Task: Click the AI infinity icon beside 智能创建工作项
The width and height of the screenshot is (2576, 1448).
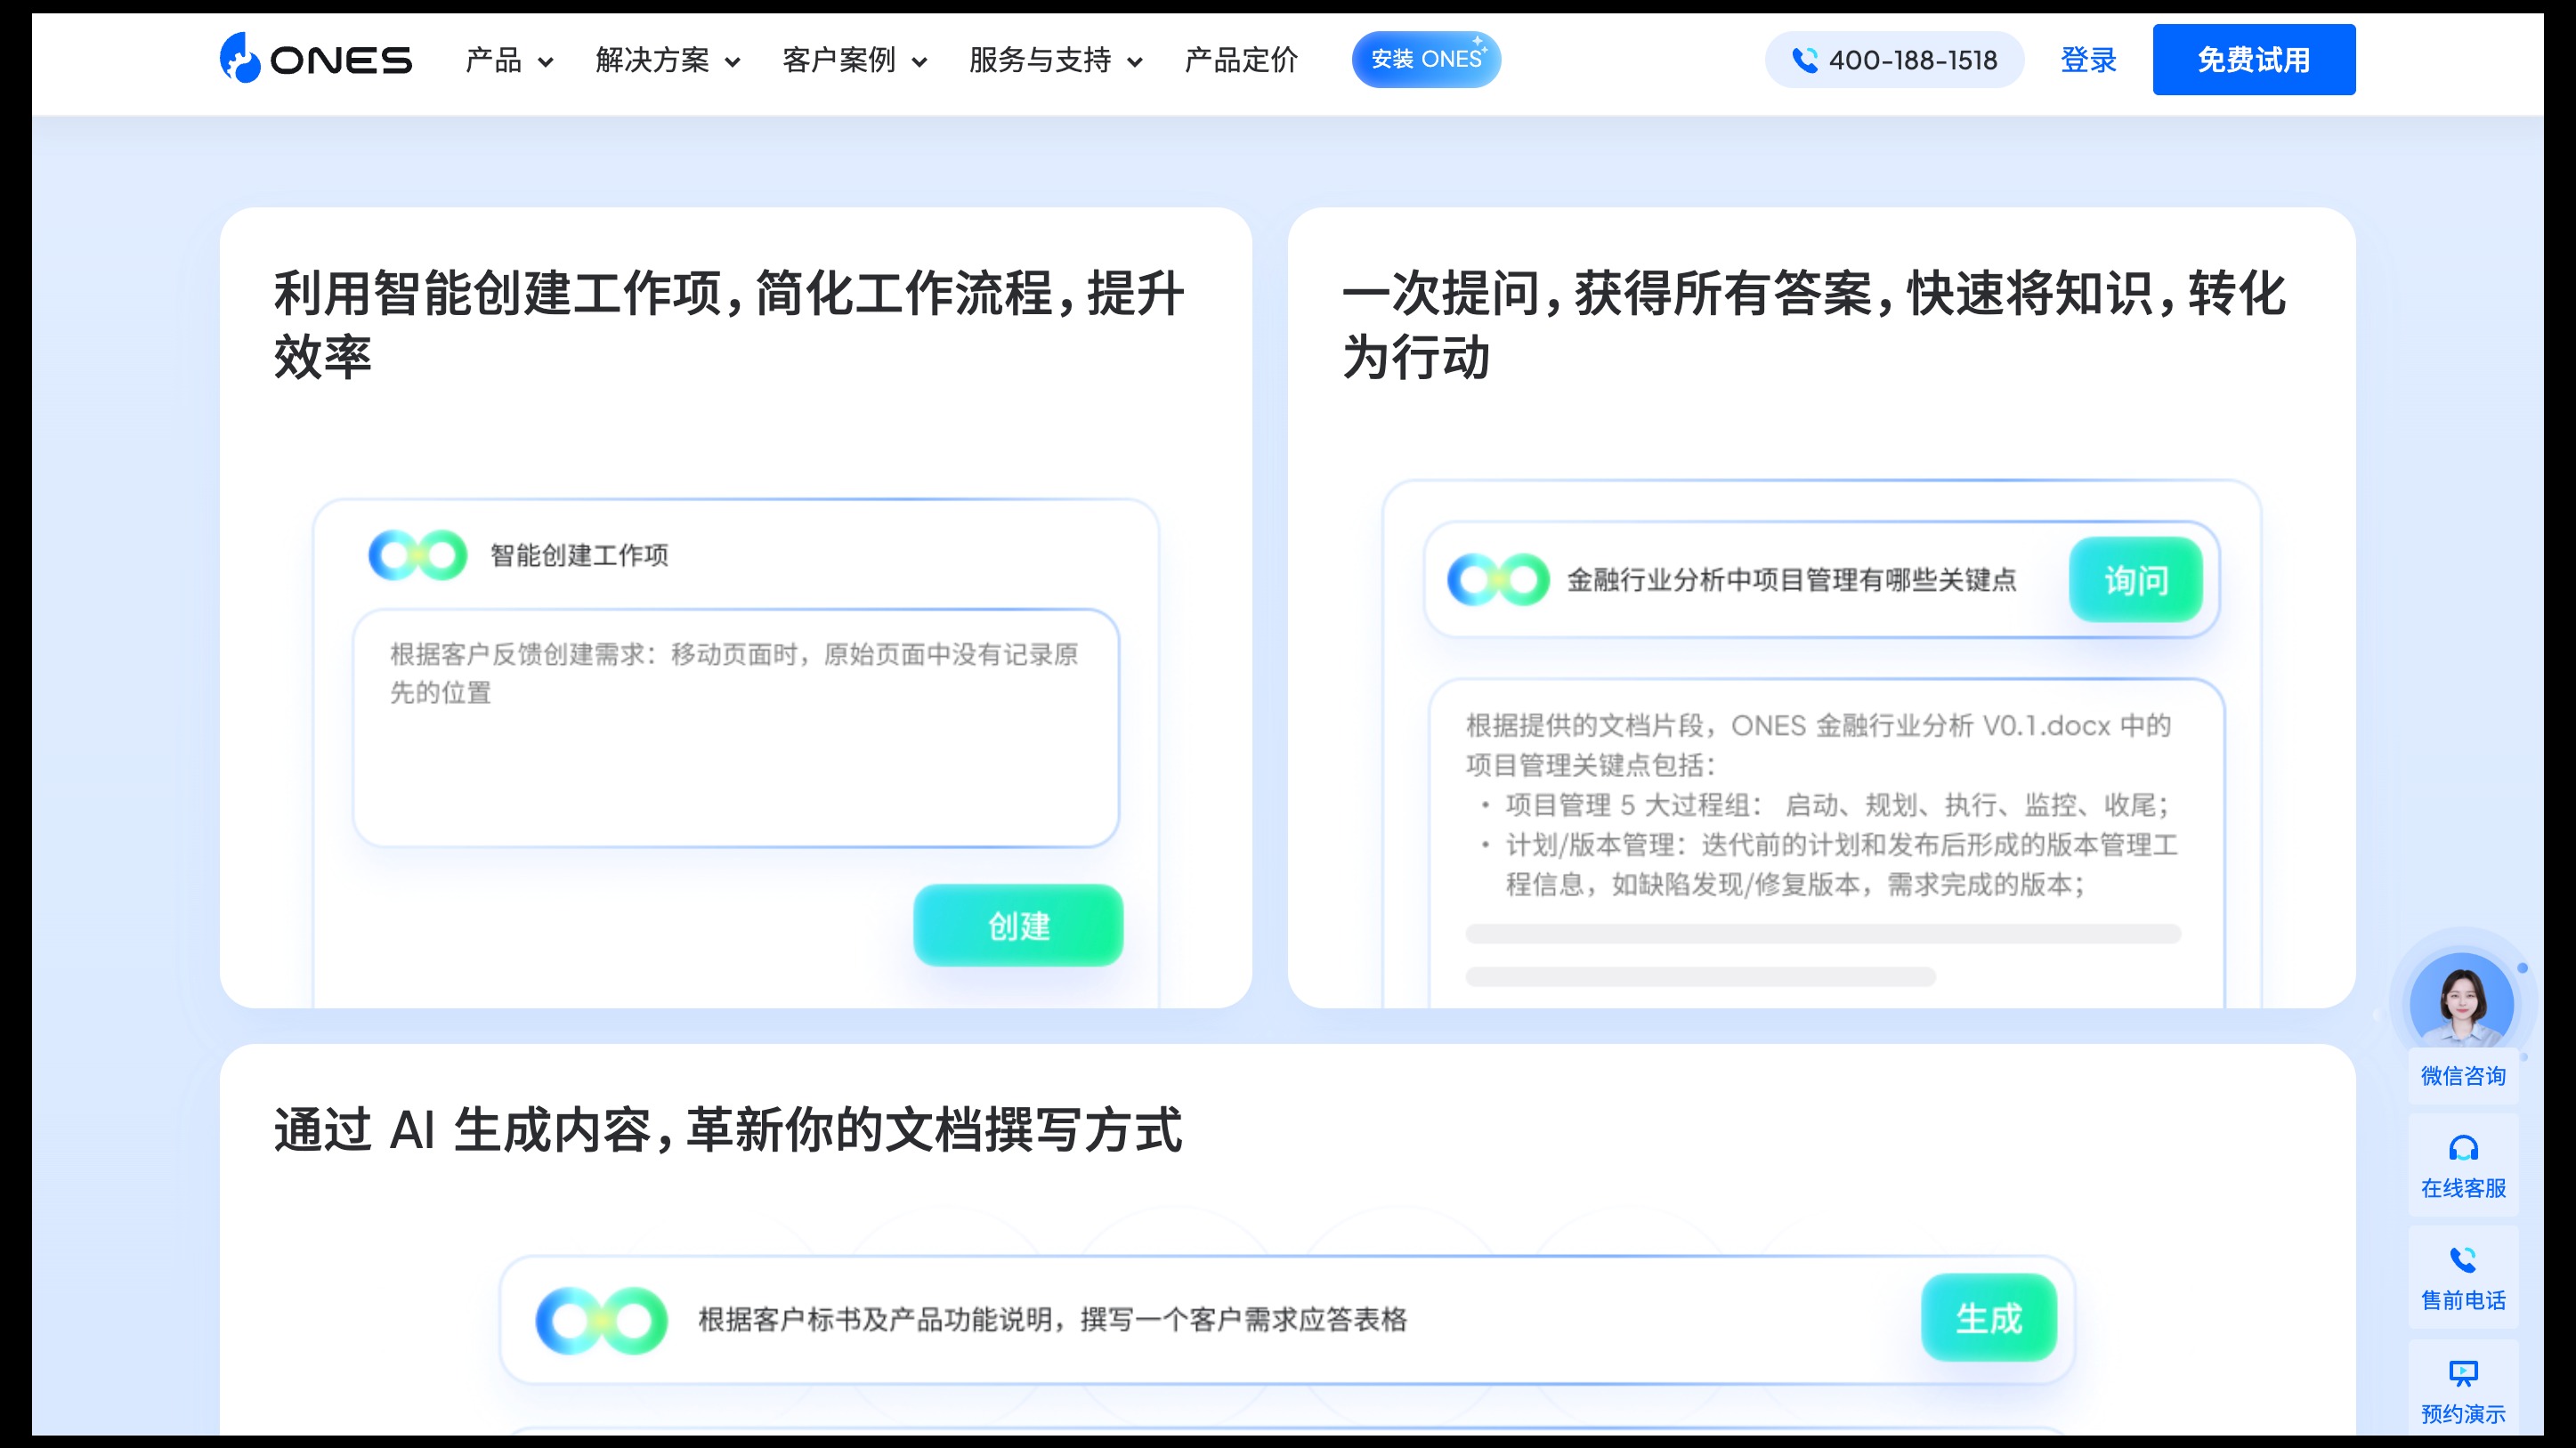Action: coord(418,552)
